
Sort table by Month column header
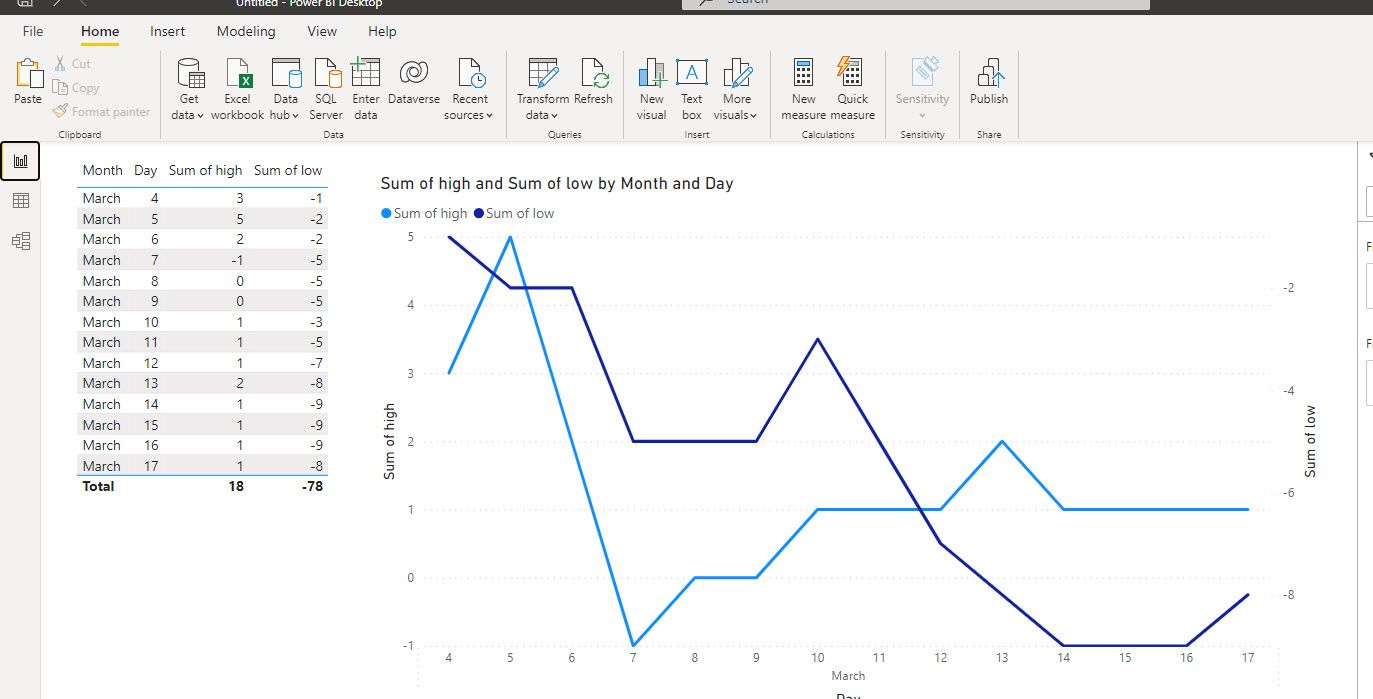pos(102,170)
